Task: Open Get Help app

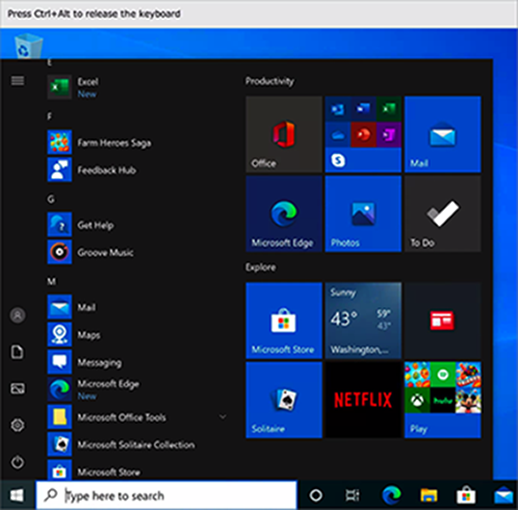Action: coord(137,225)
